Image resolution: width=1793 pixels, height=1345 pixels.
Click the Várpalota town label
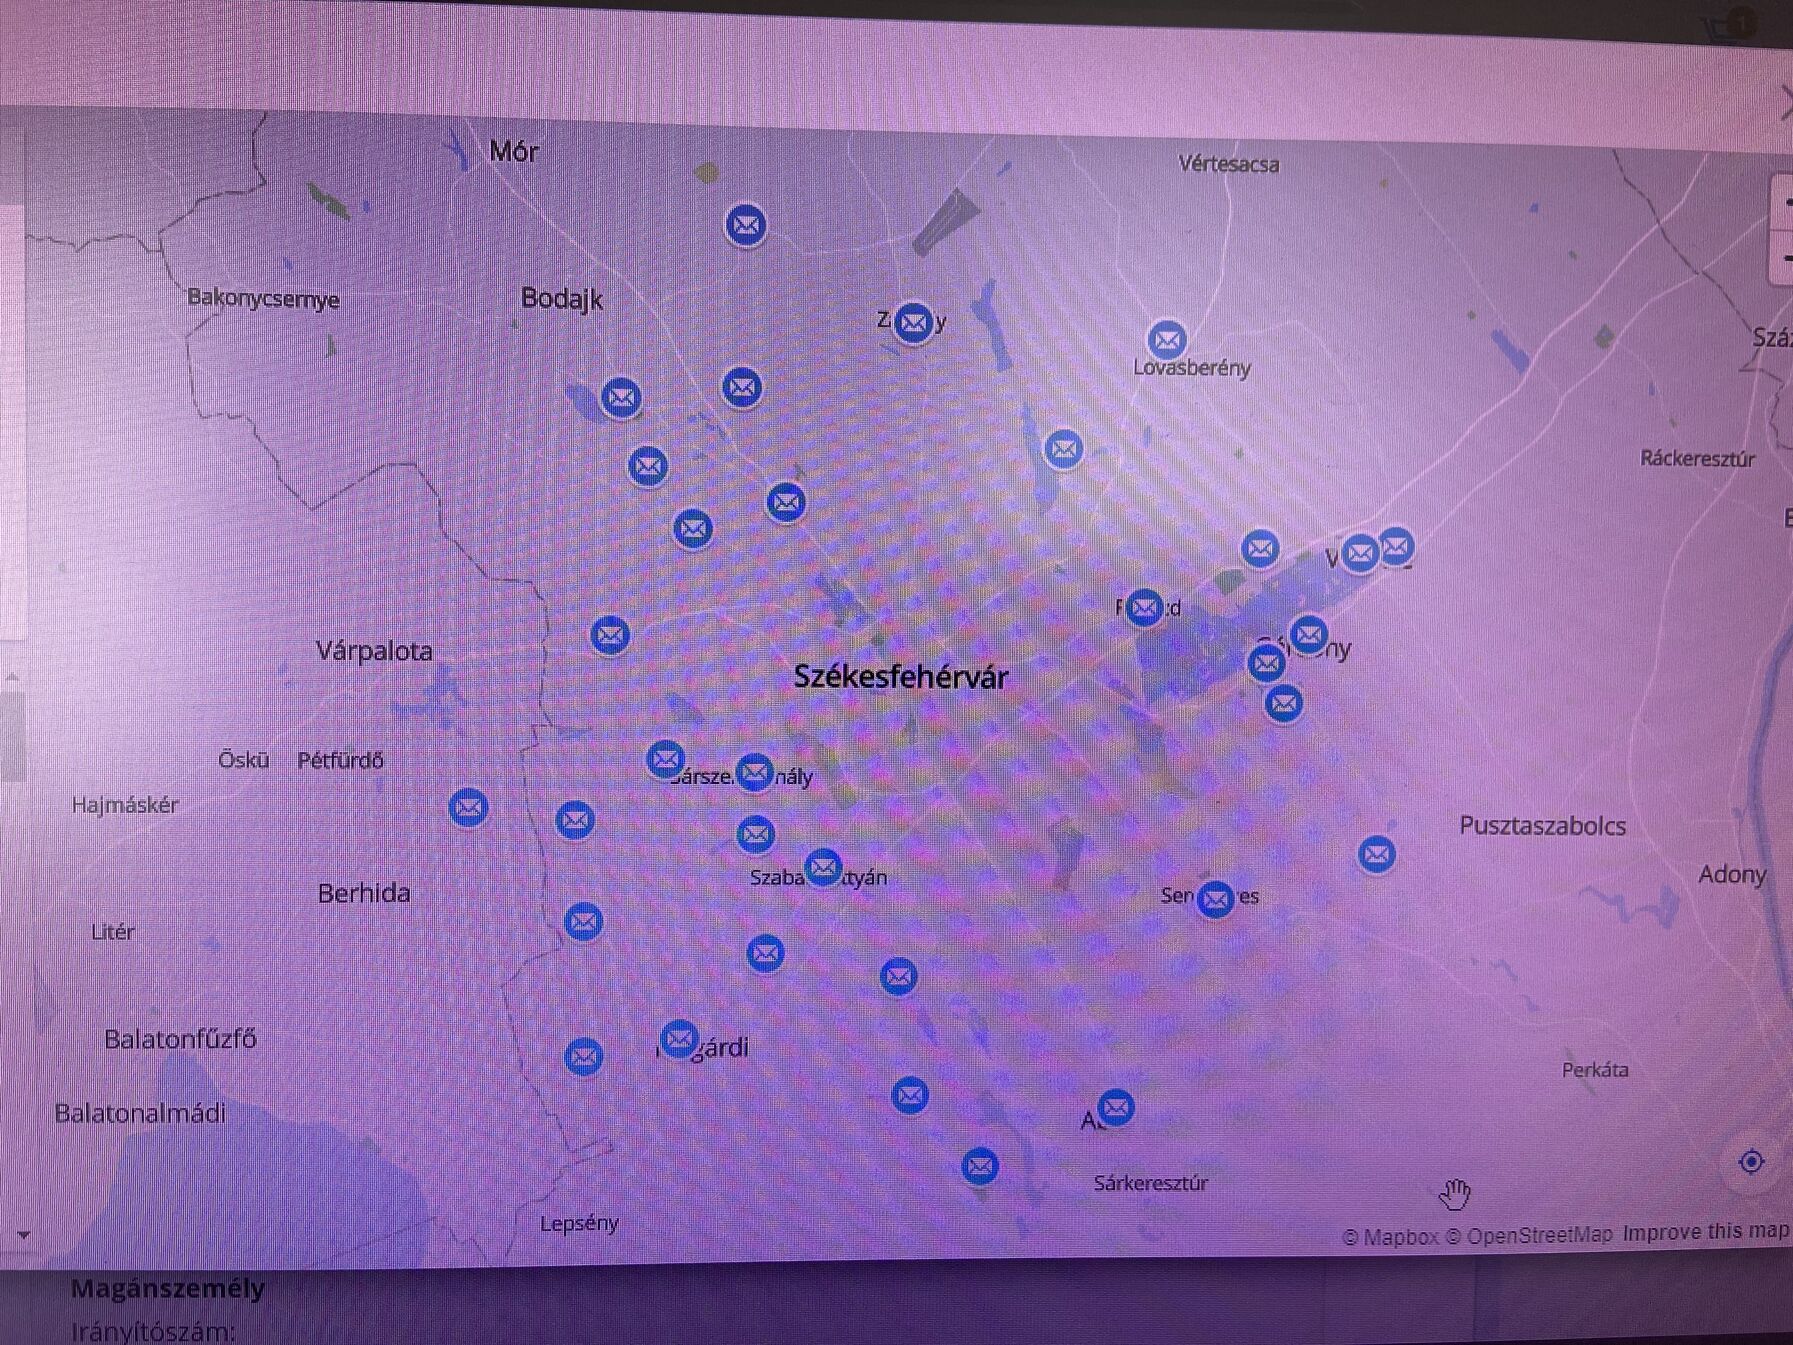[x=374, y=651]
